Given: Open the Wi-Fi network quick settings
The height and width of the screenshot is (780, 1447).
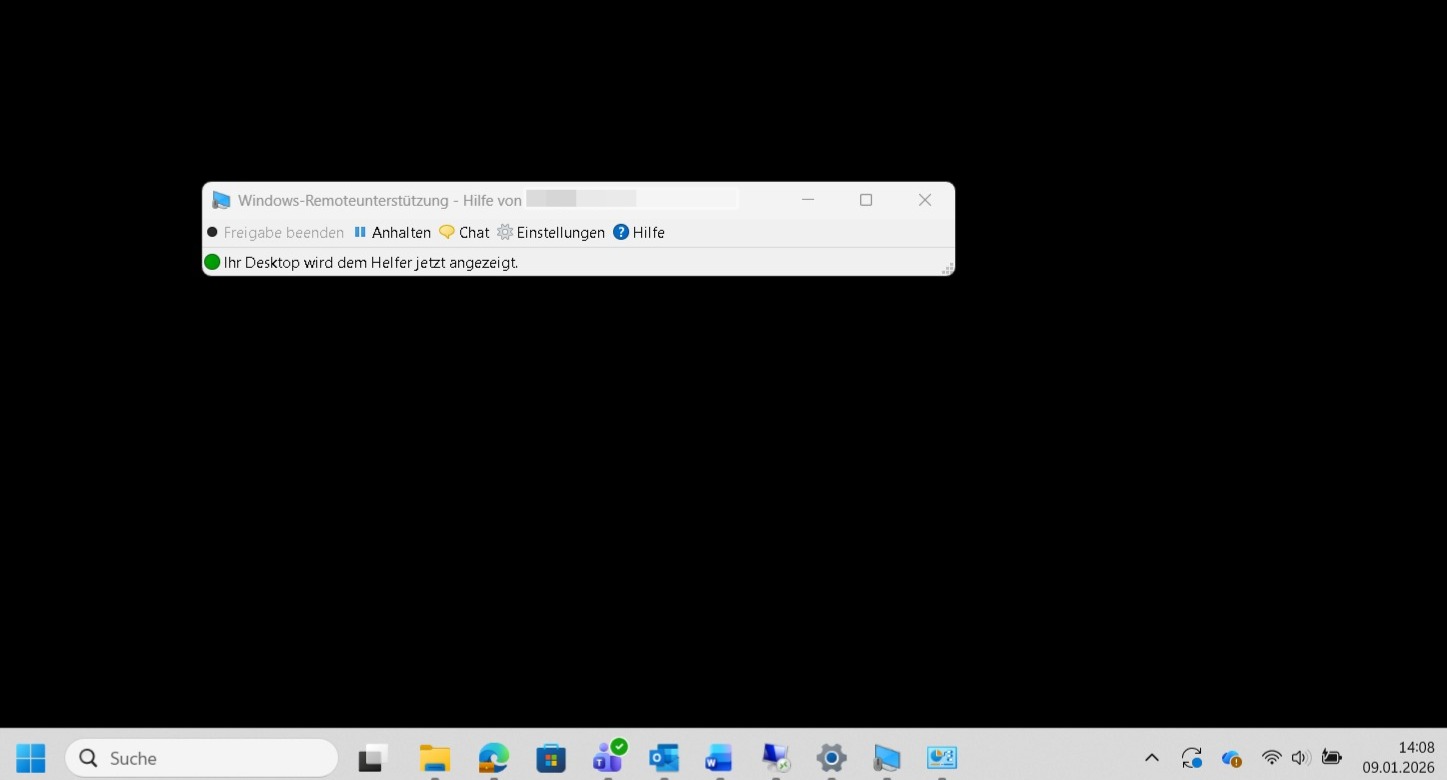Looking at the screenshot, I should 1271,758.
